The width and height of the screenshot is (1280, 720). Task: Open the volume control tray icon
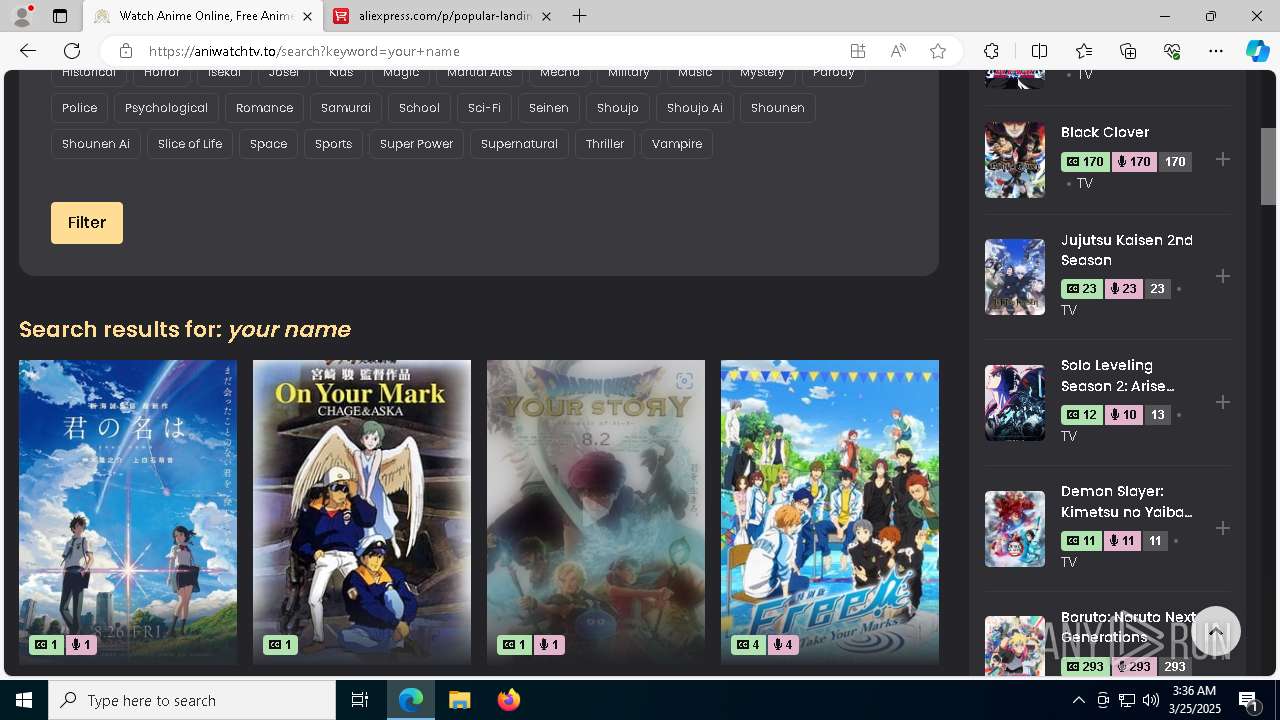pos(1150,700)
